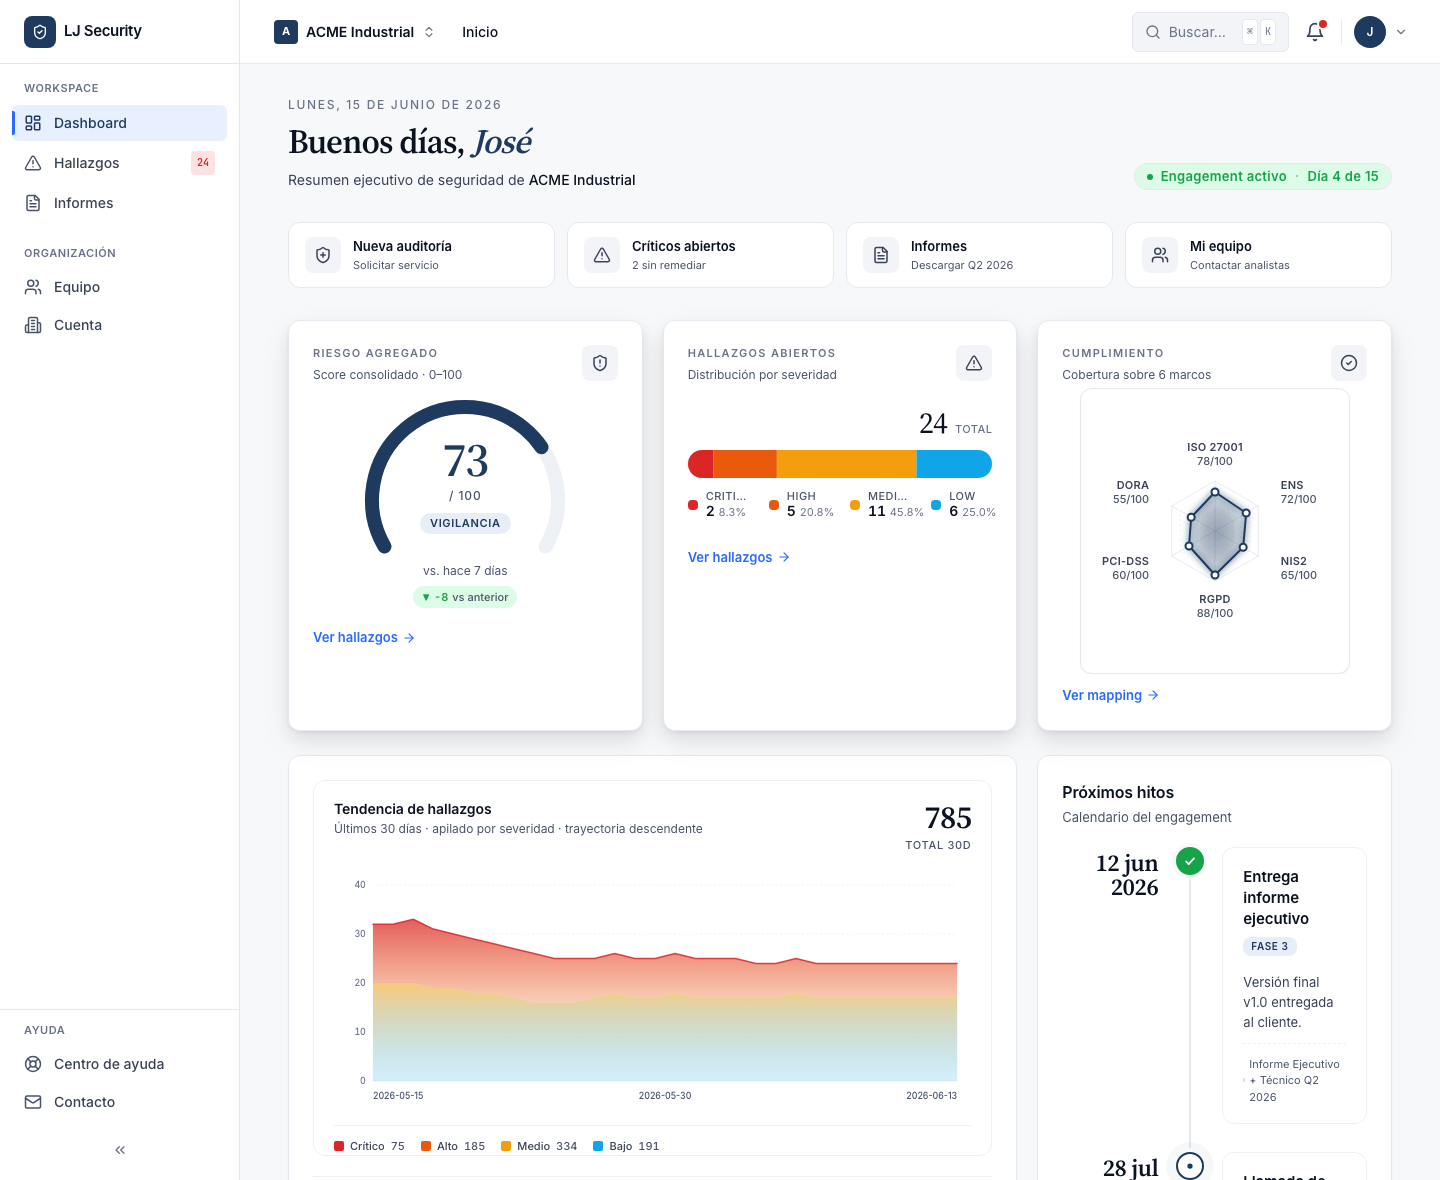Click the blue low segment of severity bar
This screenshot has width=1440, height=1180.
coord(954,464)
